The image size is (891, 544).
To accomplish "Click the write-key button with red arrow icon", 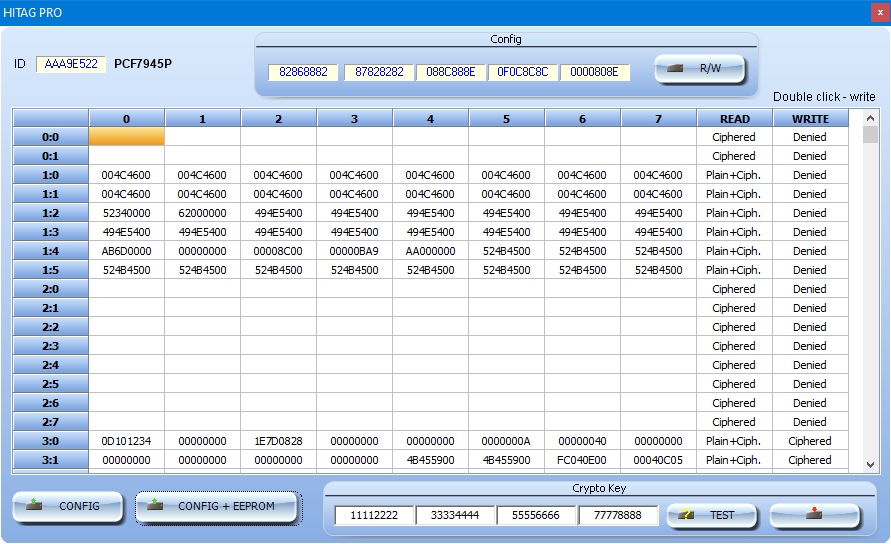I will click(x=814, y=515).
